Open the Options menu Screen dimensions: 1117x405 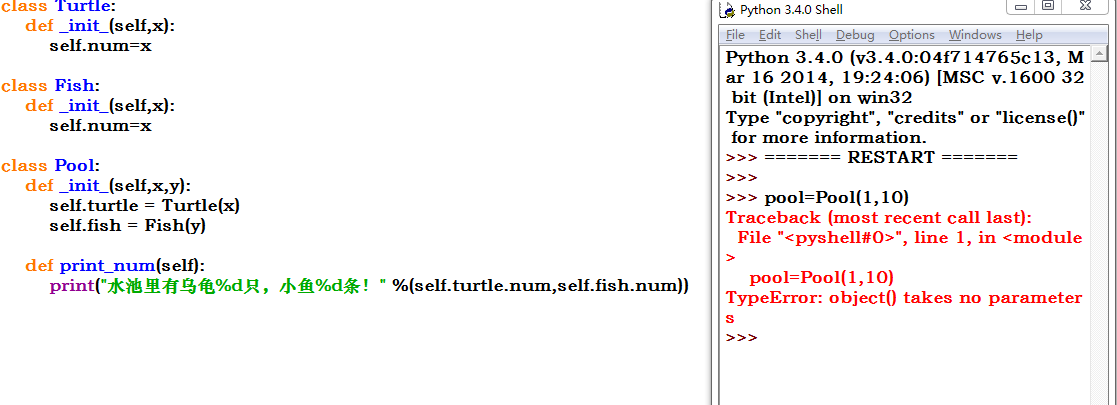(x=911, y=35)
